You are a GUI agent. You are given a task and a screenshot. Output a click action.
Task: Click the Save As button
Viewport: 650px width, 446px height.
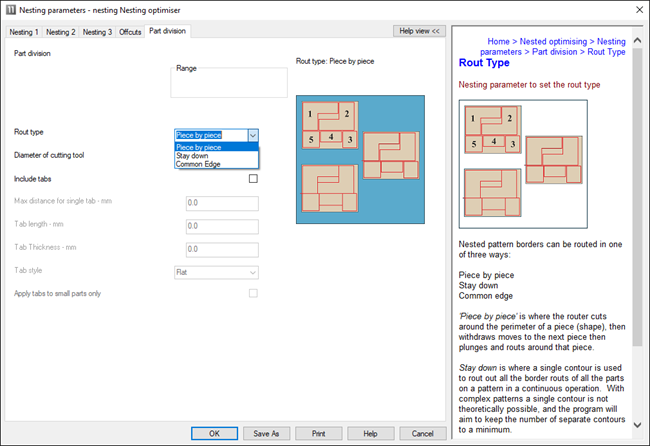pos(267,433)
